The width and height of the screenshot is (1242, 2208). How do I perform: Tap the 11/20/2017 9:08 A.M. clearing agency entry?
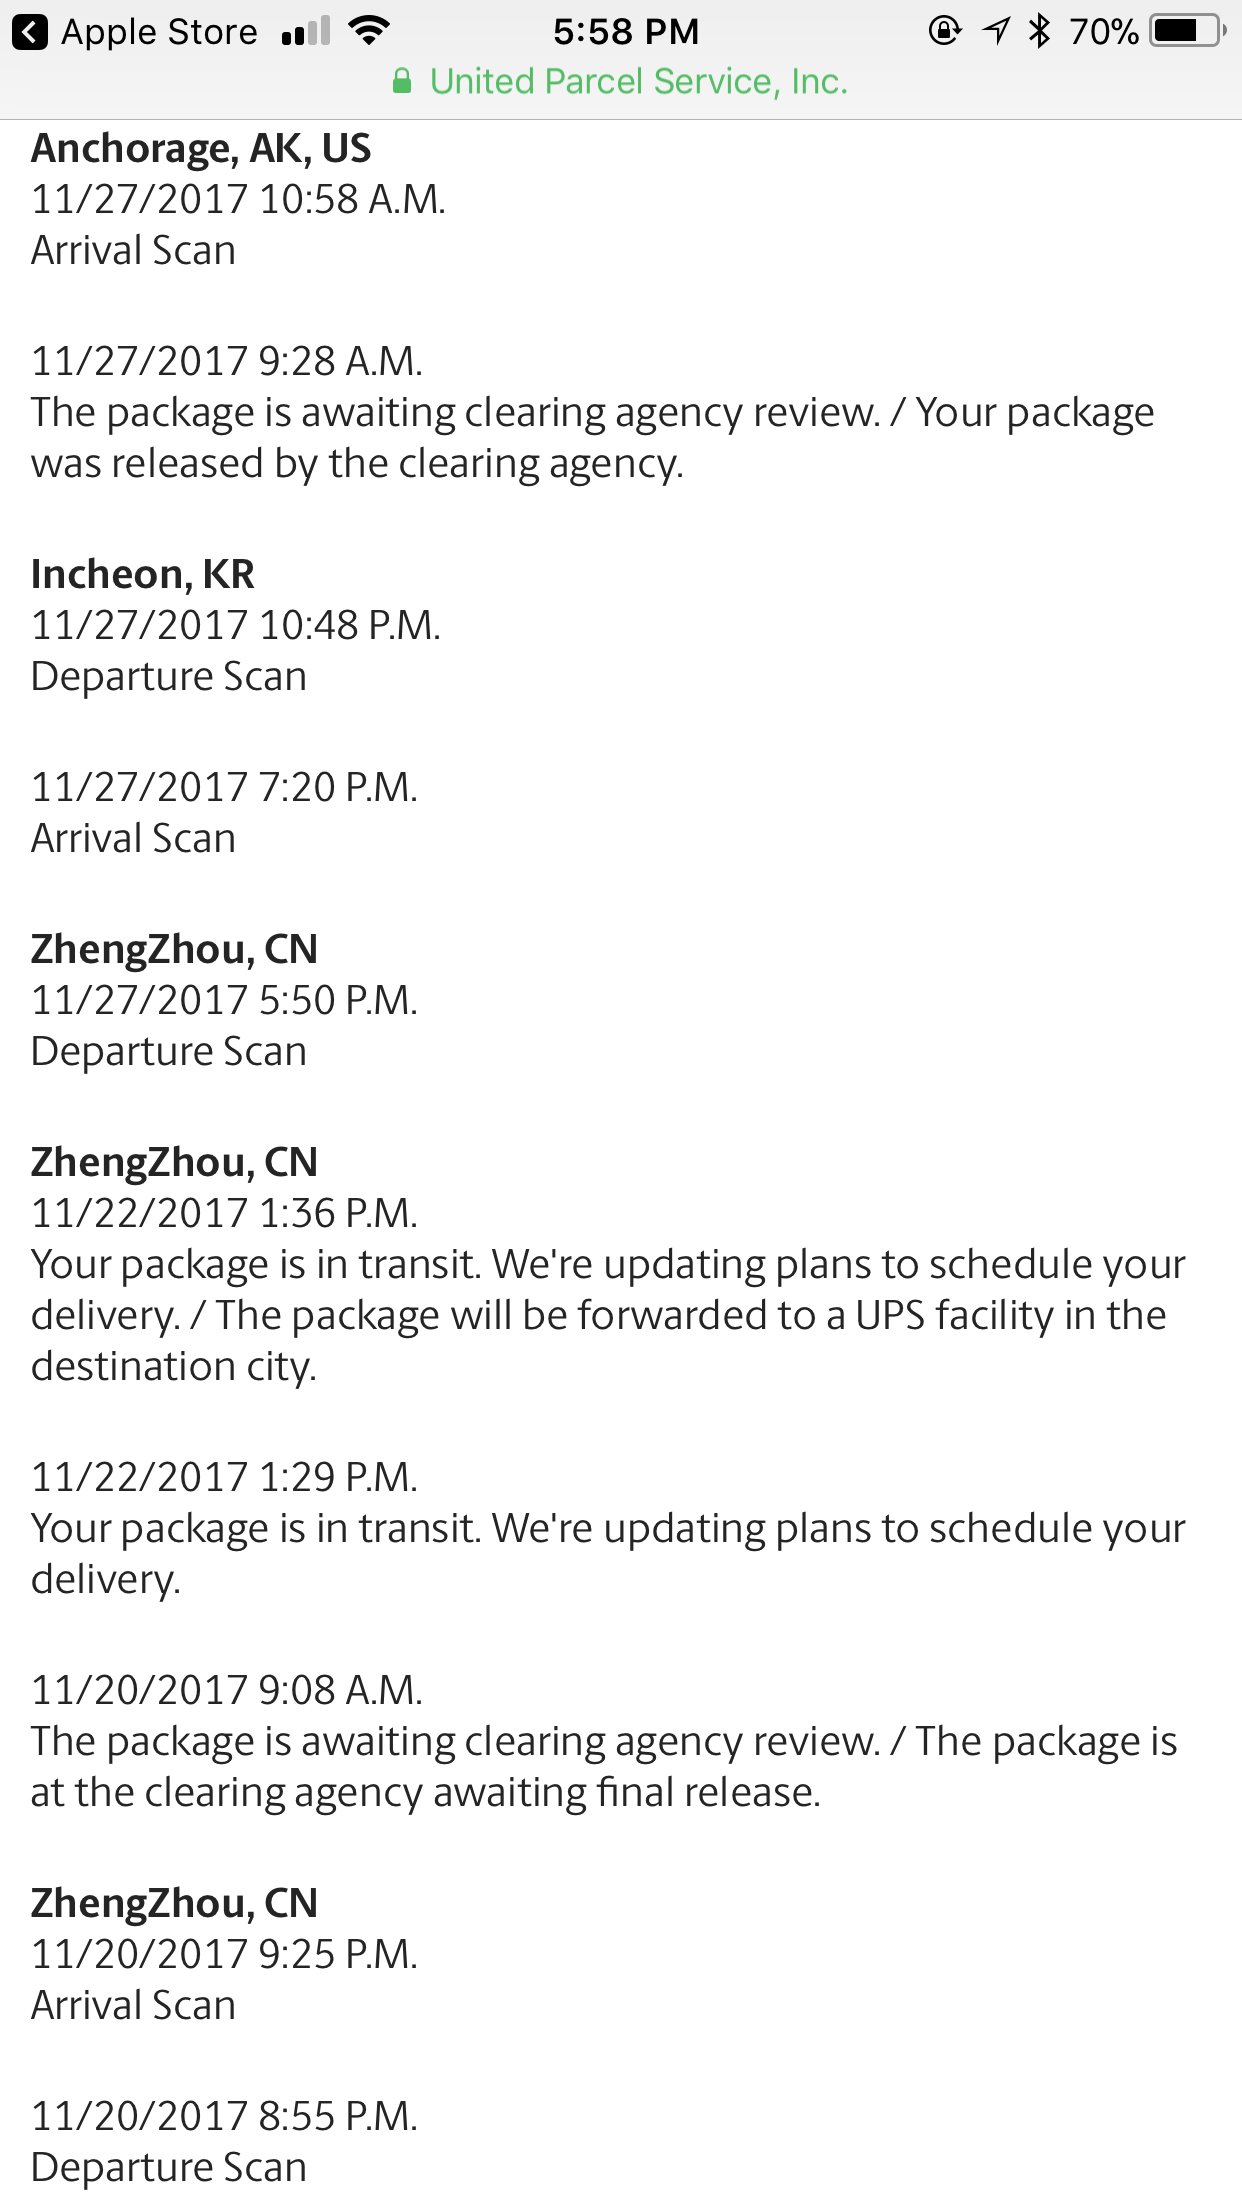click(x=604, y=1741)
